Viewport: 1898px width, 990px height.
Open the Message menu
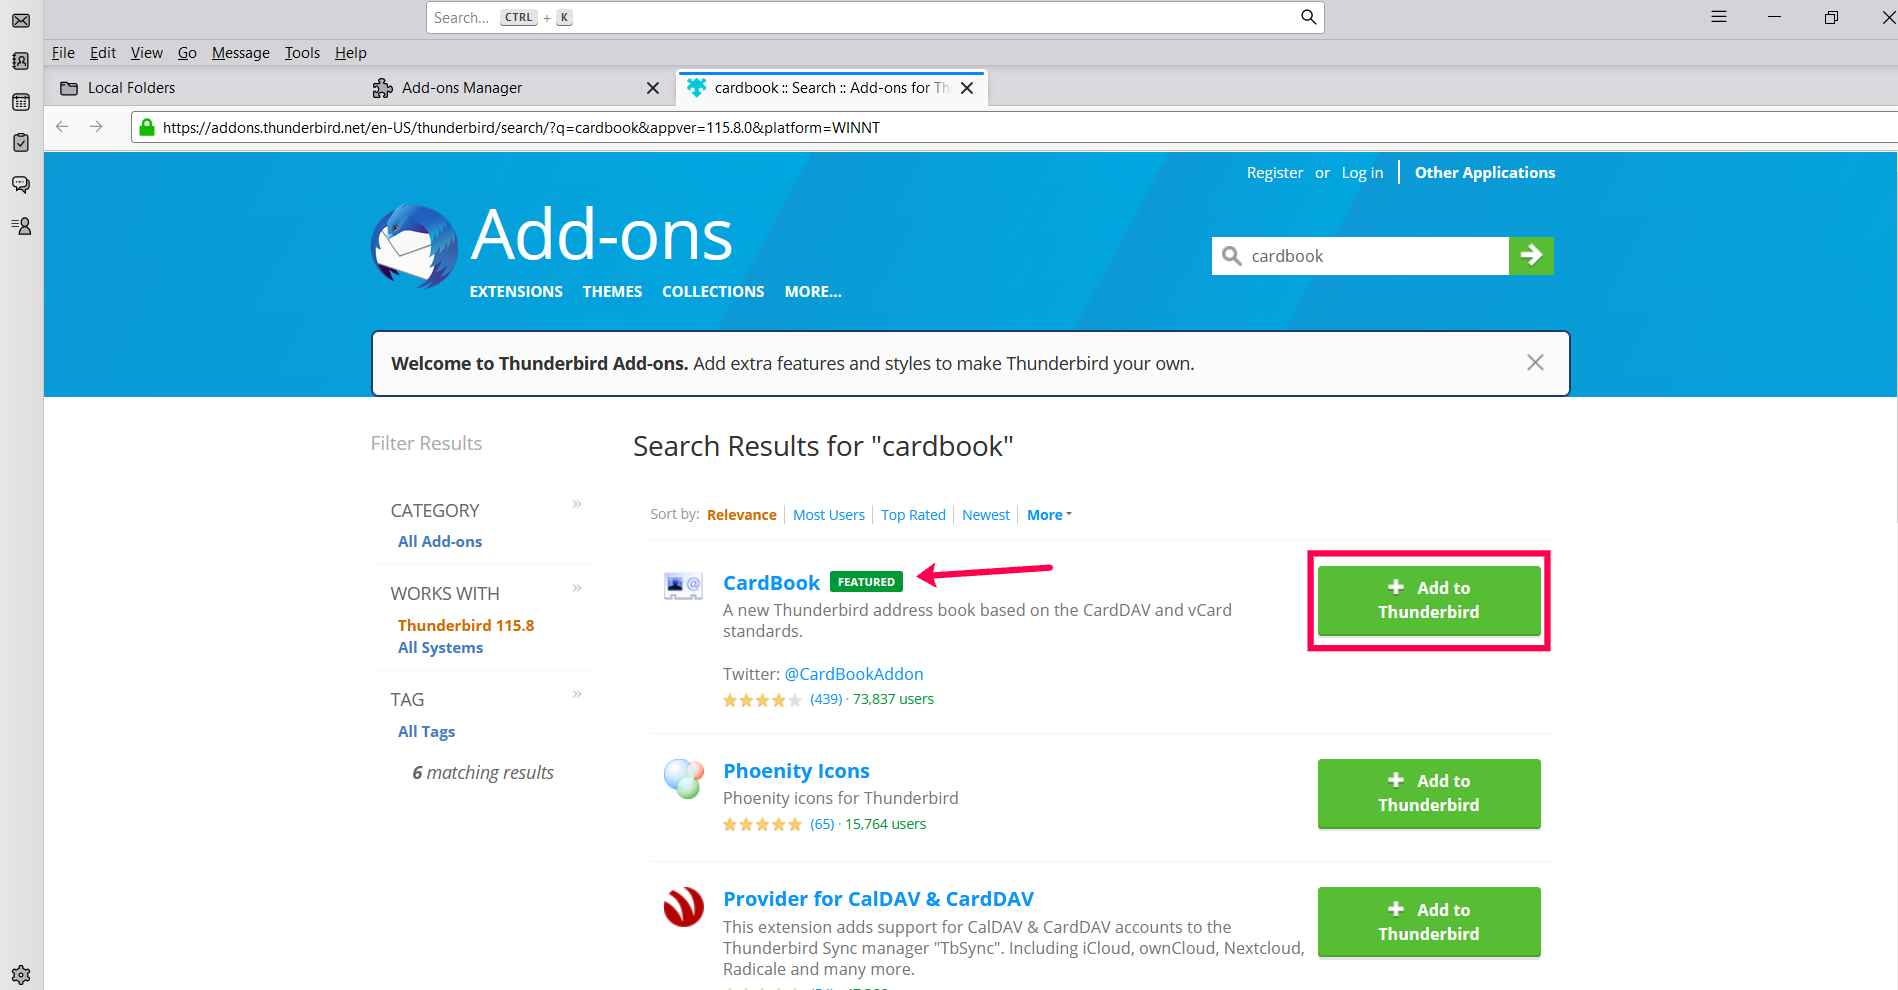click(241, 53)
